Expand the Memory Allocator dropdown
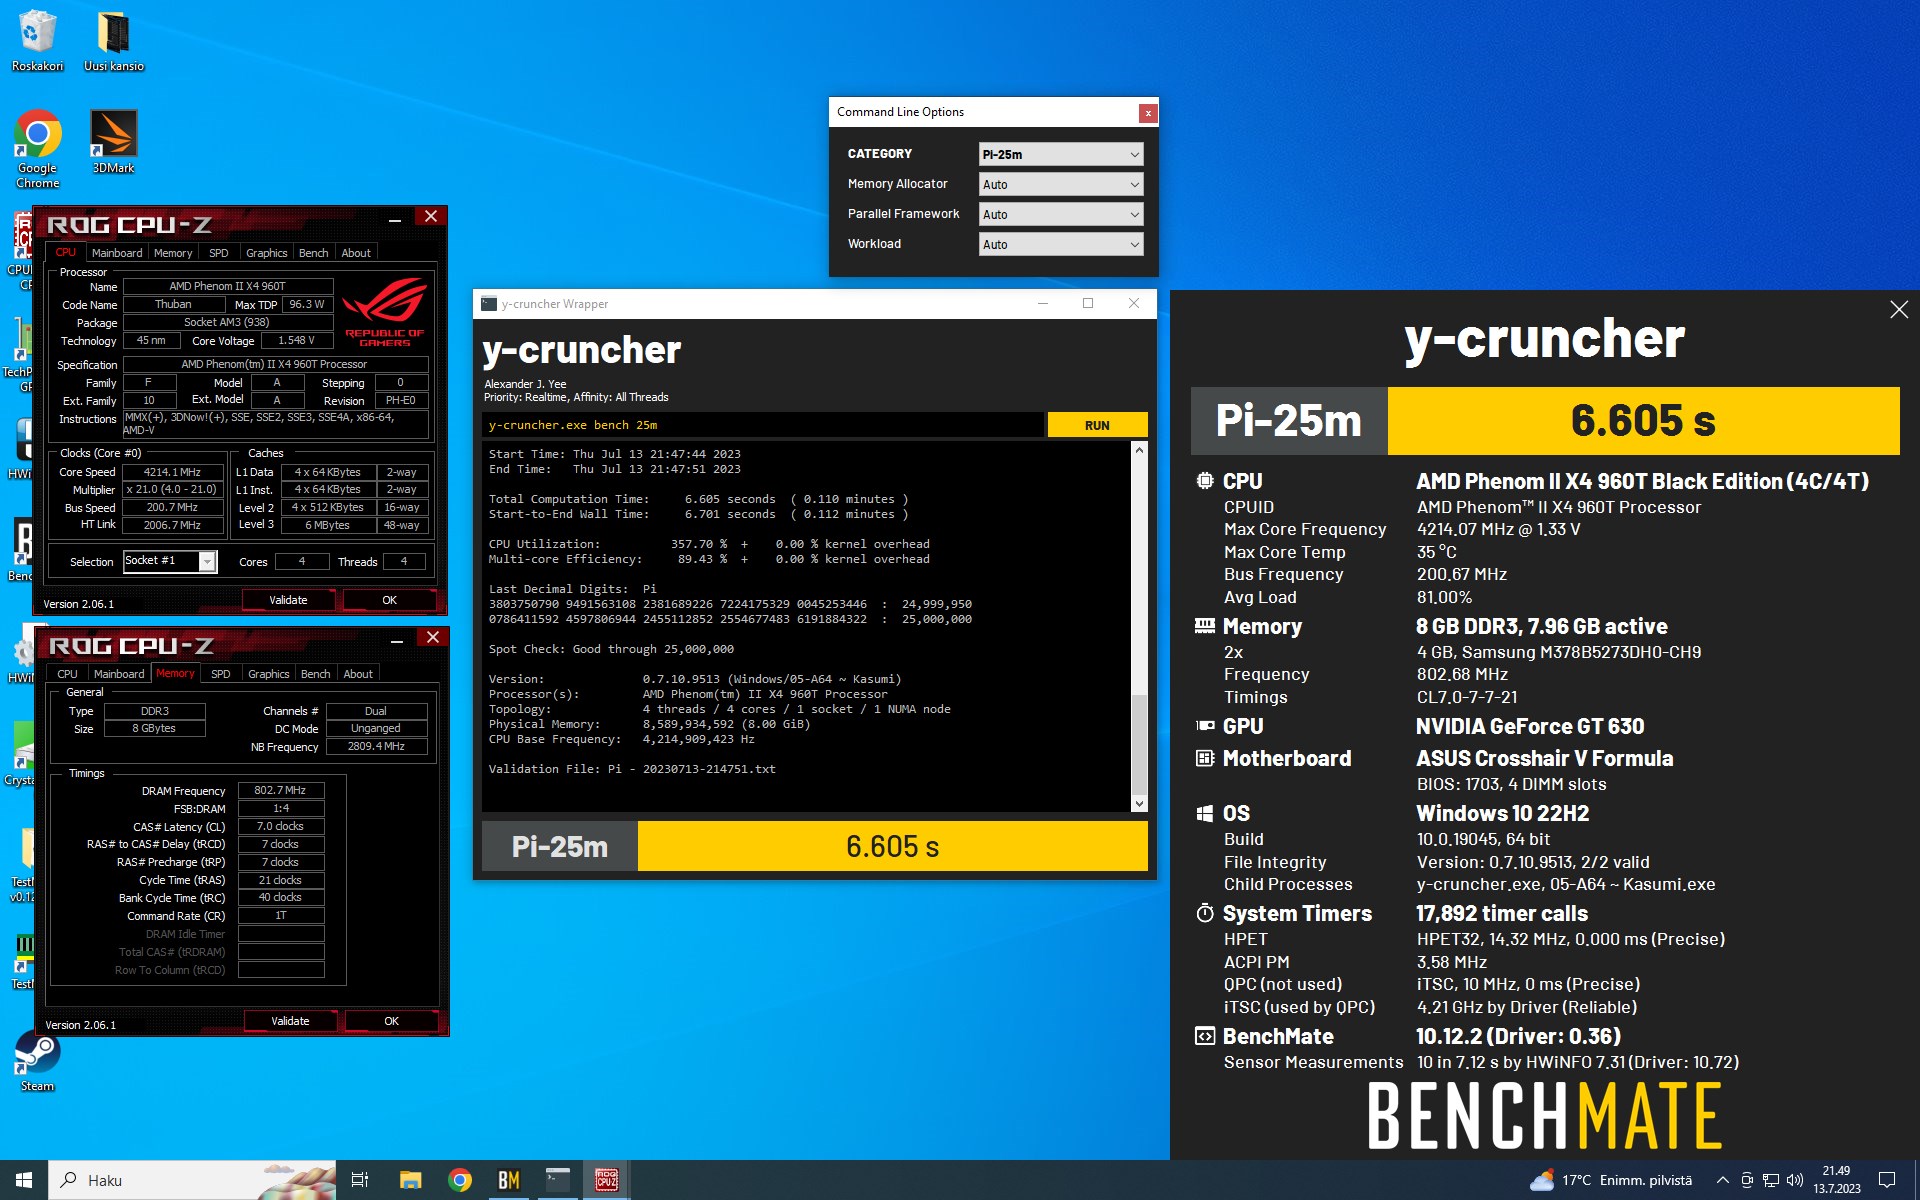This screenshot has height=1200, width=1920. click(x=1060, y=184)
